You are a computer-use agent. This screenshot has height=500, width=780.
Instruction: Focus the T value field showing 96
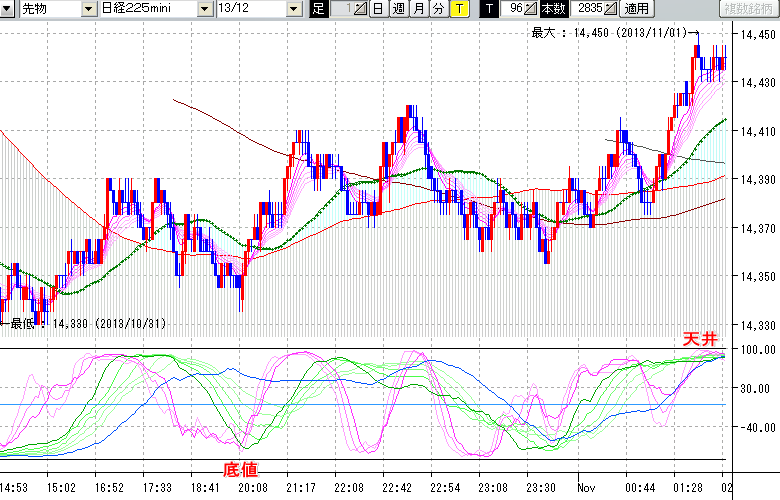(511, 9)
